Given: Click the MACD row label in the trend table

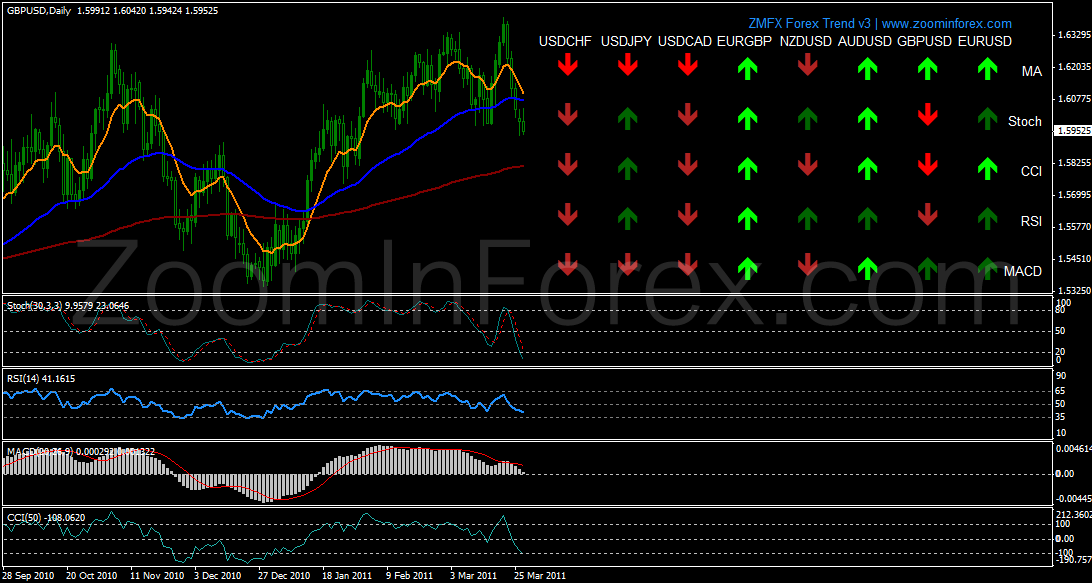Looking at the screenshot, I should pyautogui.click(x=1023, y=272).
